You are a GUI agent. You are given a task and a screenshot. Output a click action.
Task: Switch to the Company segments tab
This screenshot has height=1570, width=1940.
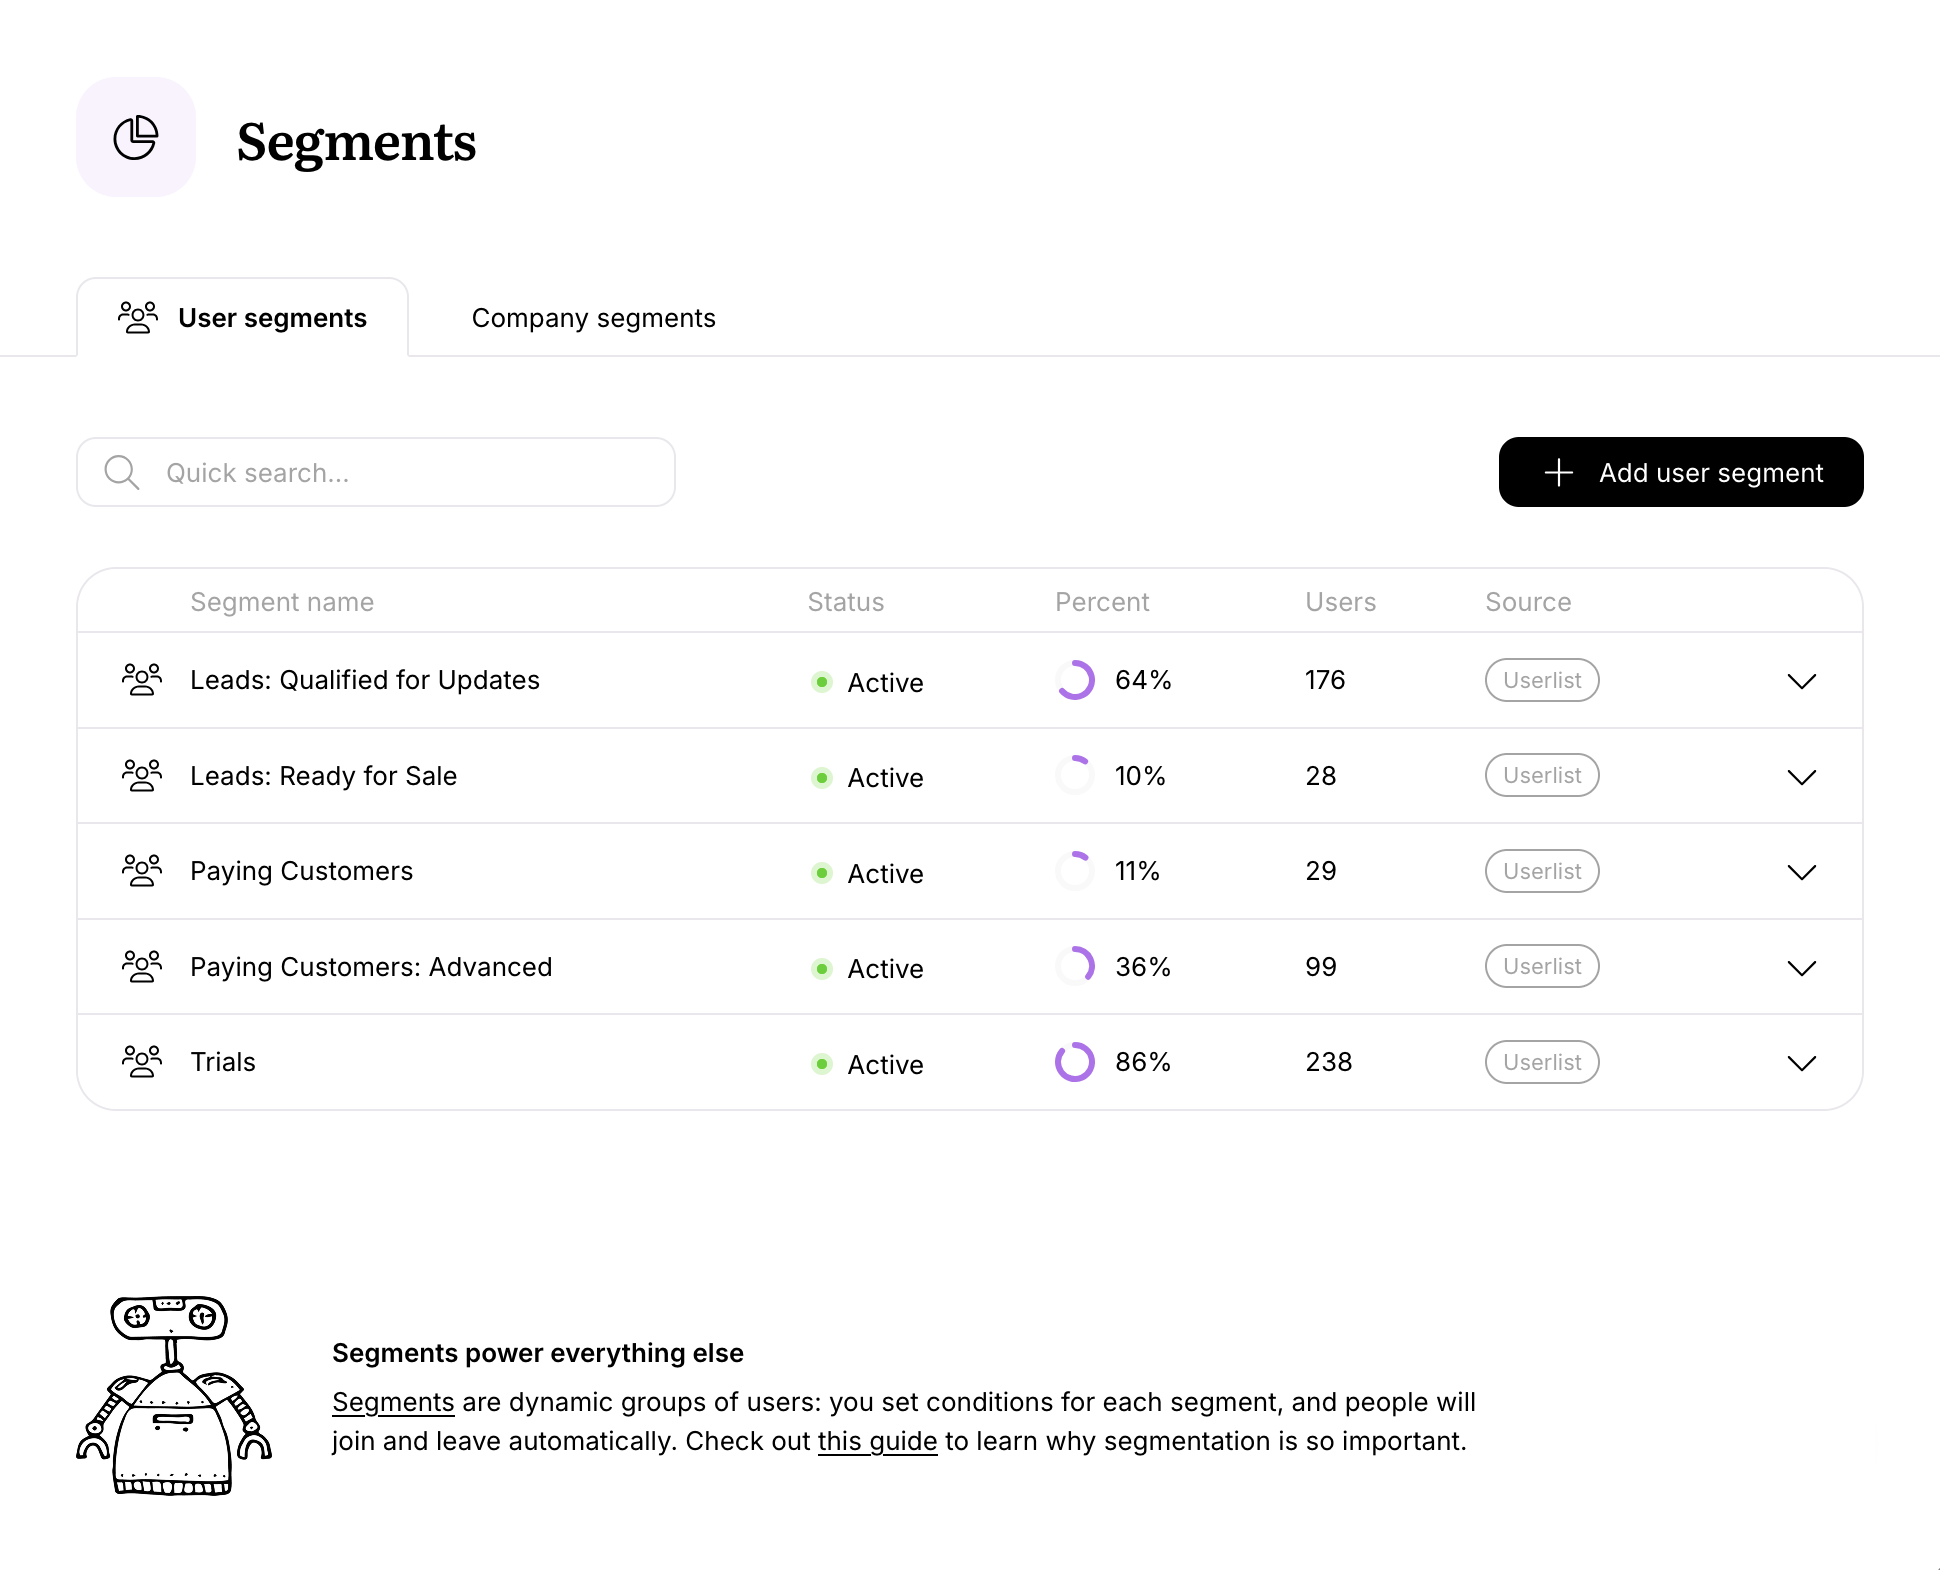tap(593, 317)
